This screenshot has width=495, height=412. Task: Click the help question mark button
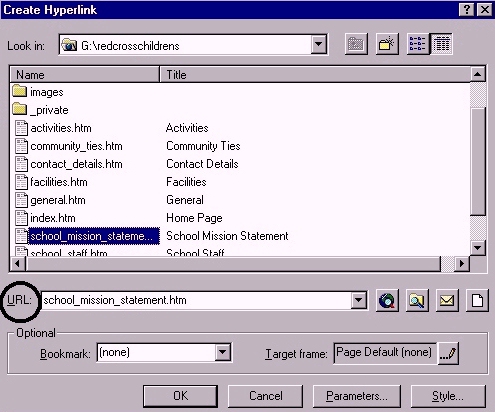click(467, 10)
